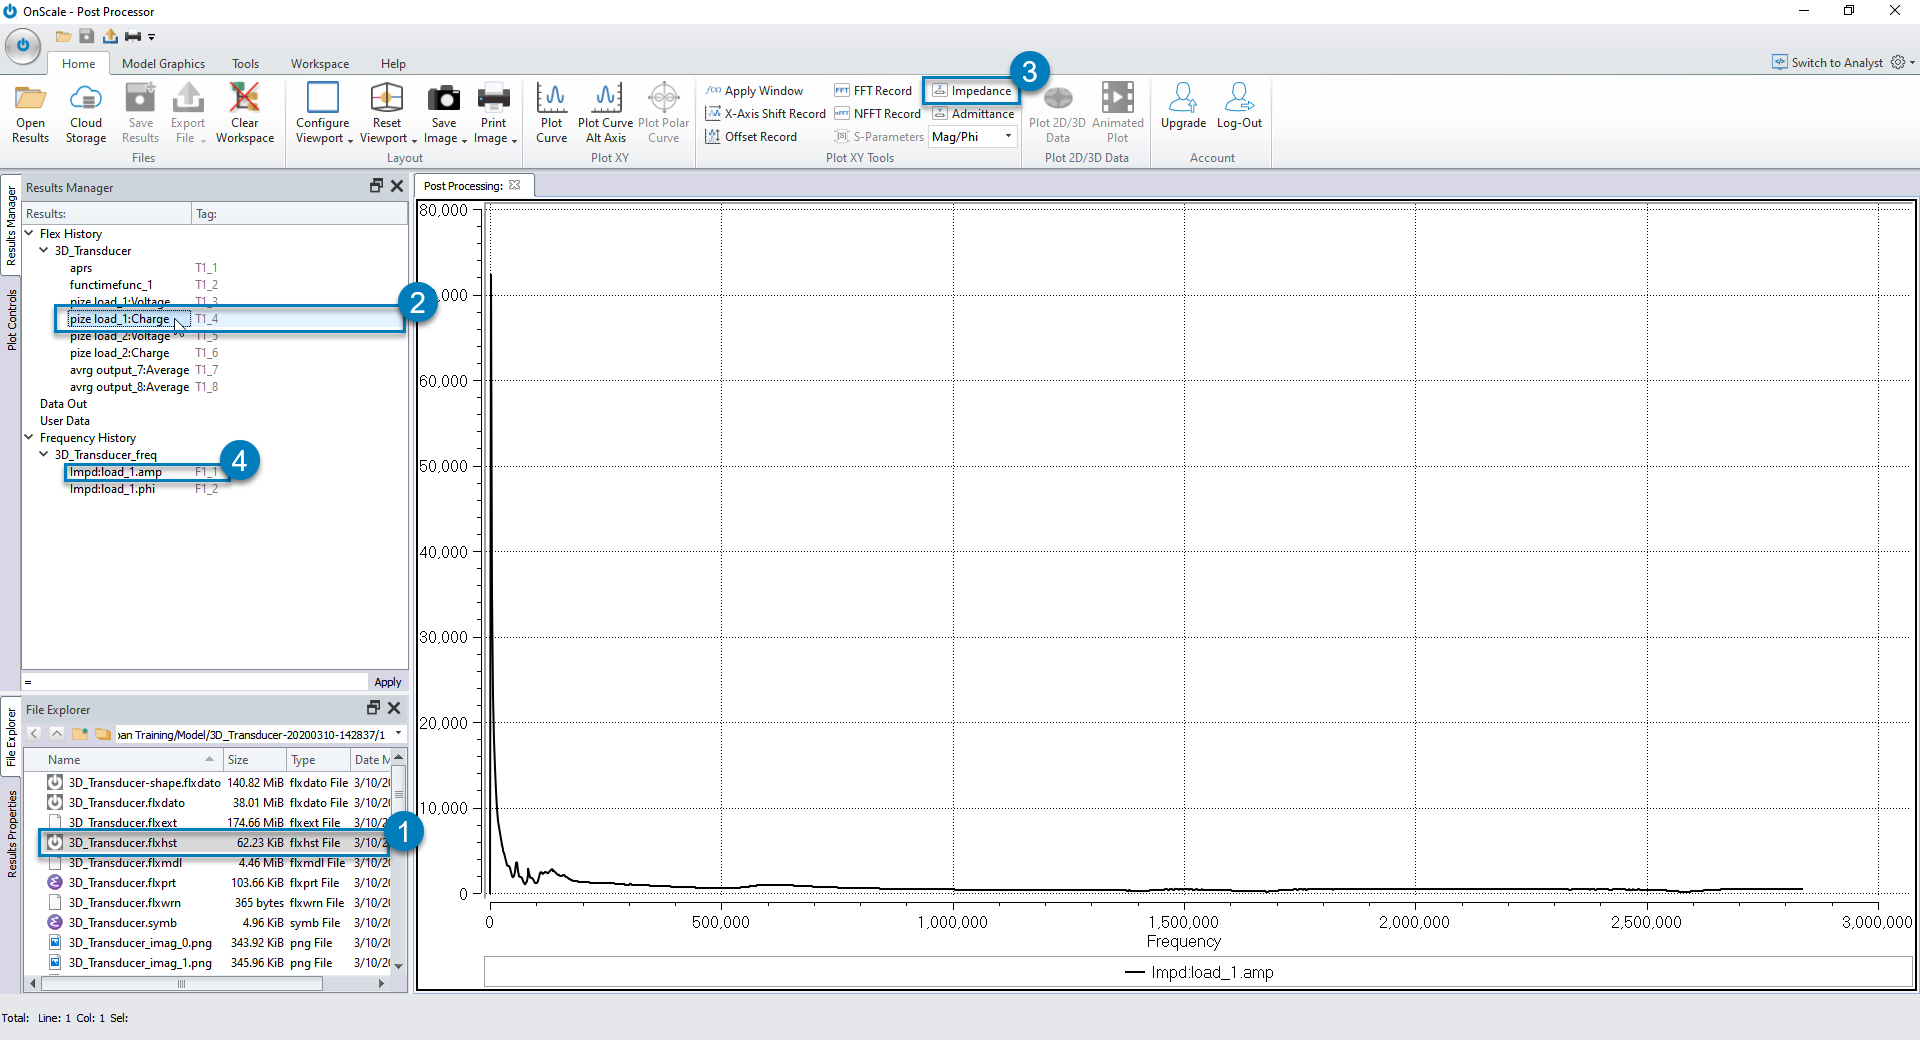This screenshot has width=1920, height=1040.
Task: Create new folder in File Explorer
Action: click(80, 734)
